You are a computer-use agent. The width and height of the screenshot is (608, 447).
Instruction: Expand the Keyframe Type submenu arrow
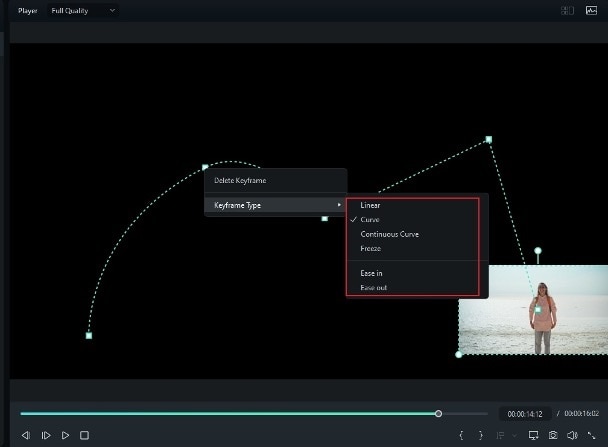click(339, 205)
